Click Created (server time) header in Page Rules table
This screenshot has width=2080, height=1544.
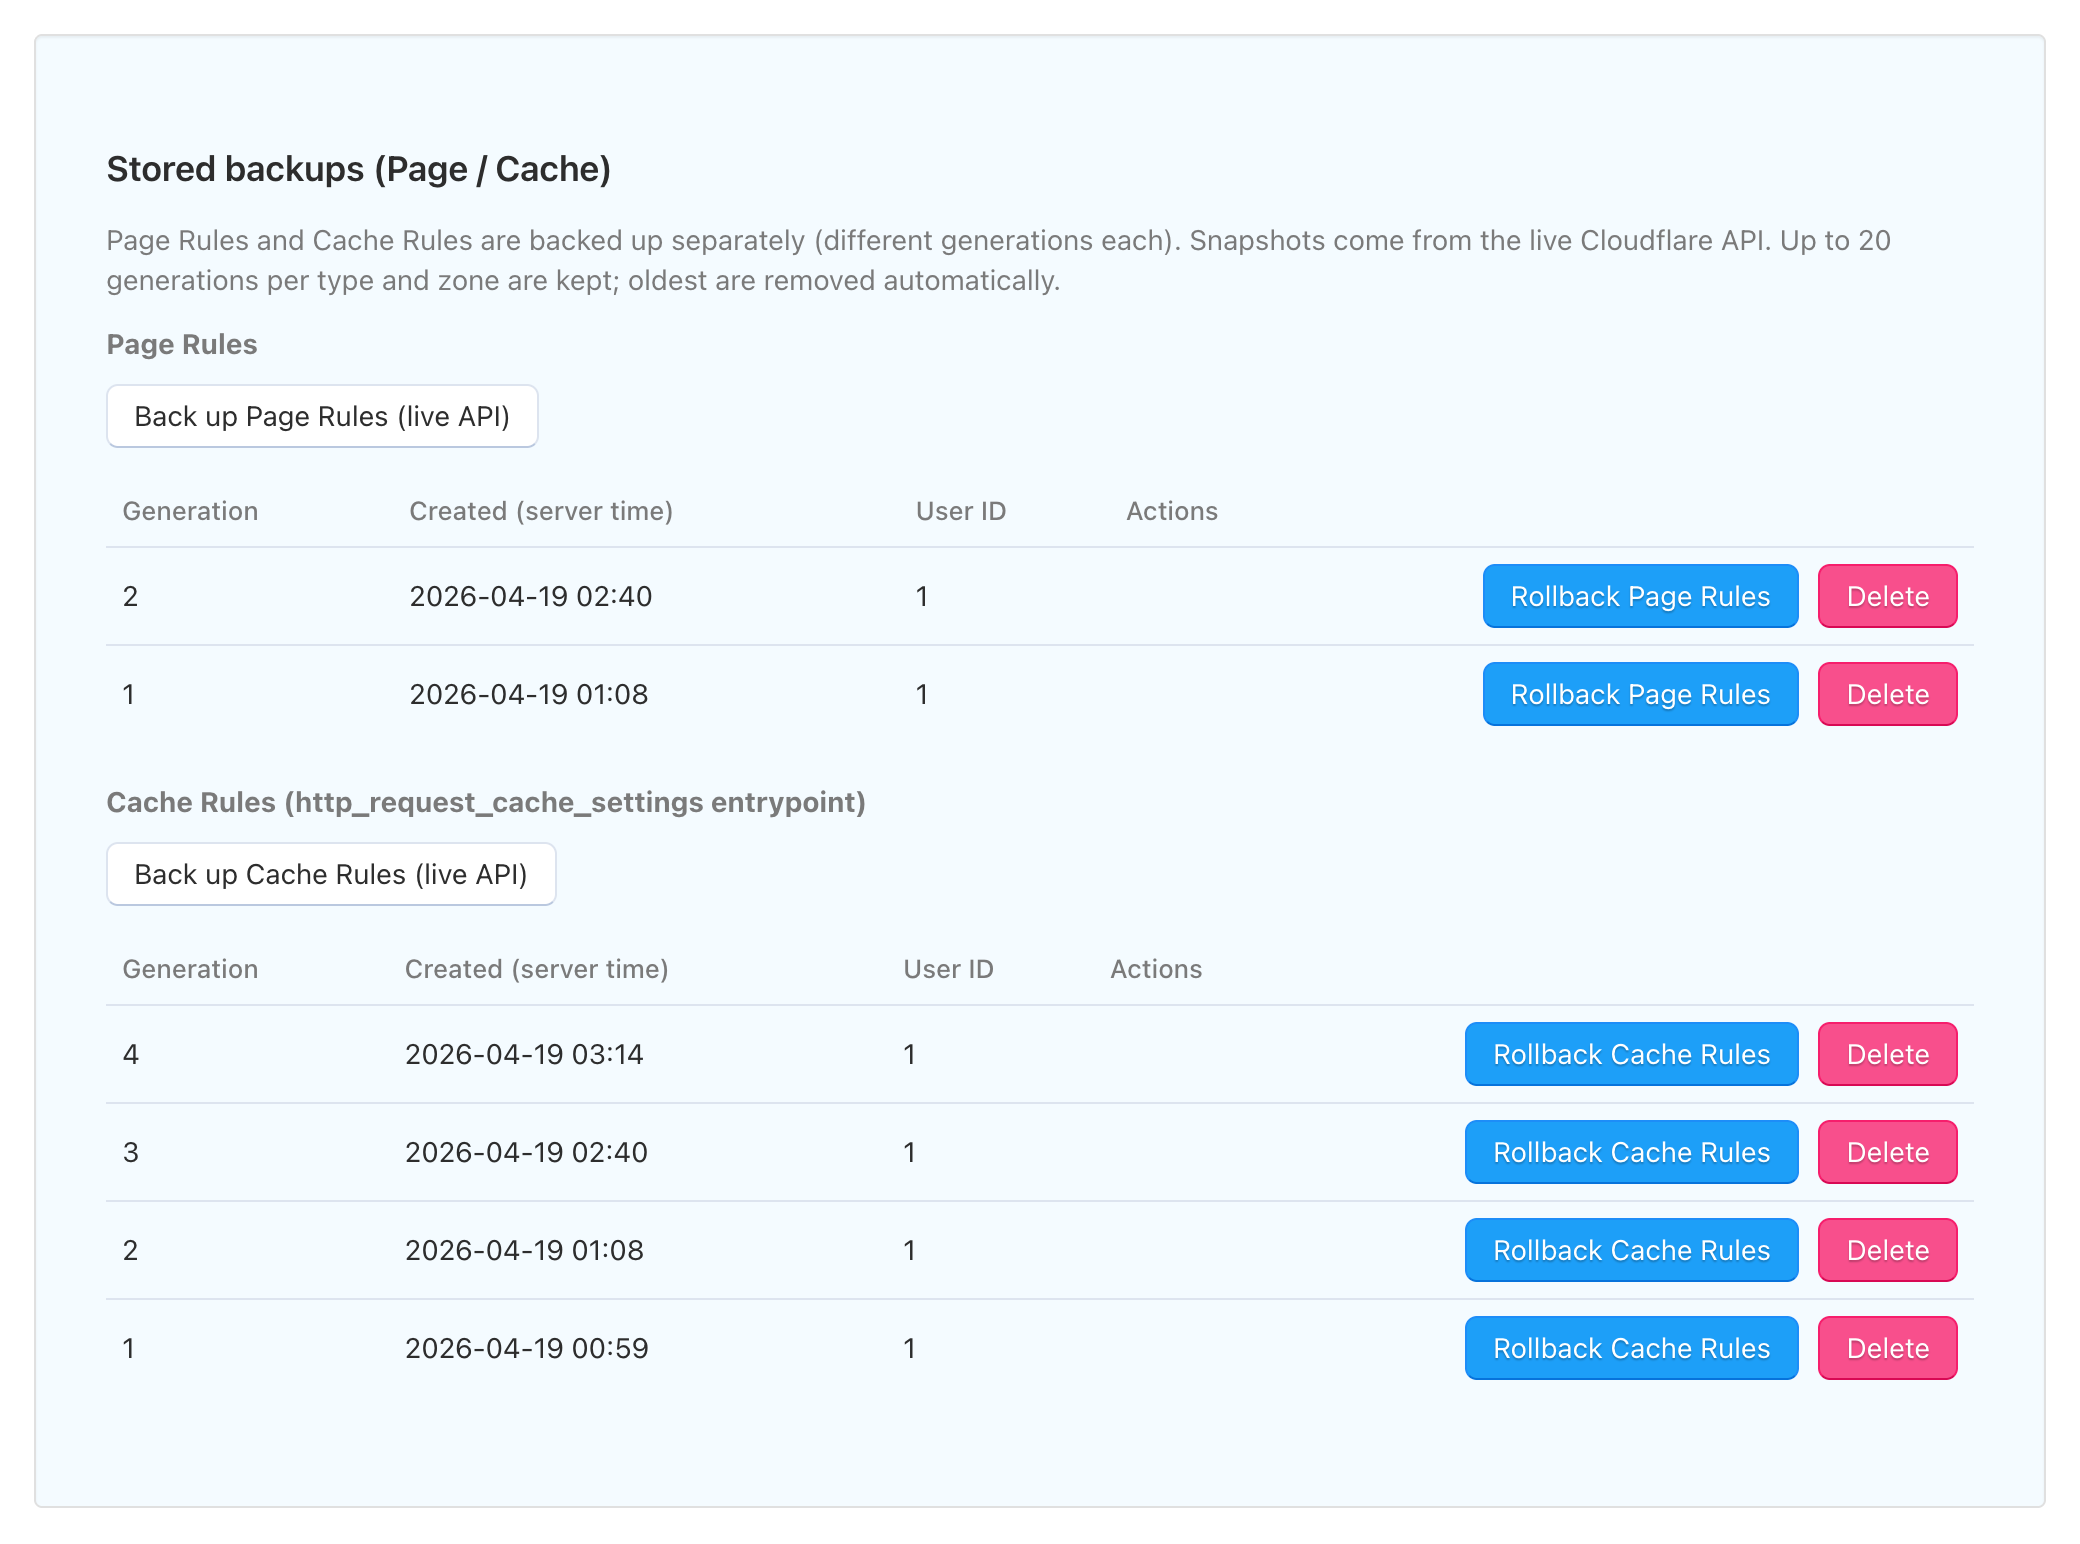[x=541, y=511]
